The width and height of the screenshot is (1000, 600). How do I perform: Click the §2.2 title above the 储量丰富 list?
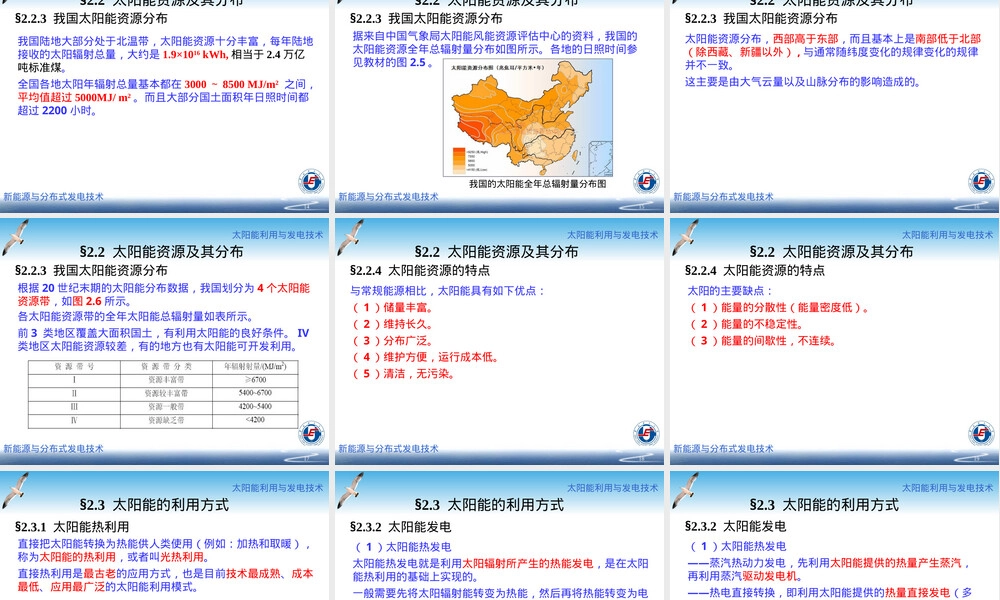496,252
